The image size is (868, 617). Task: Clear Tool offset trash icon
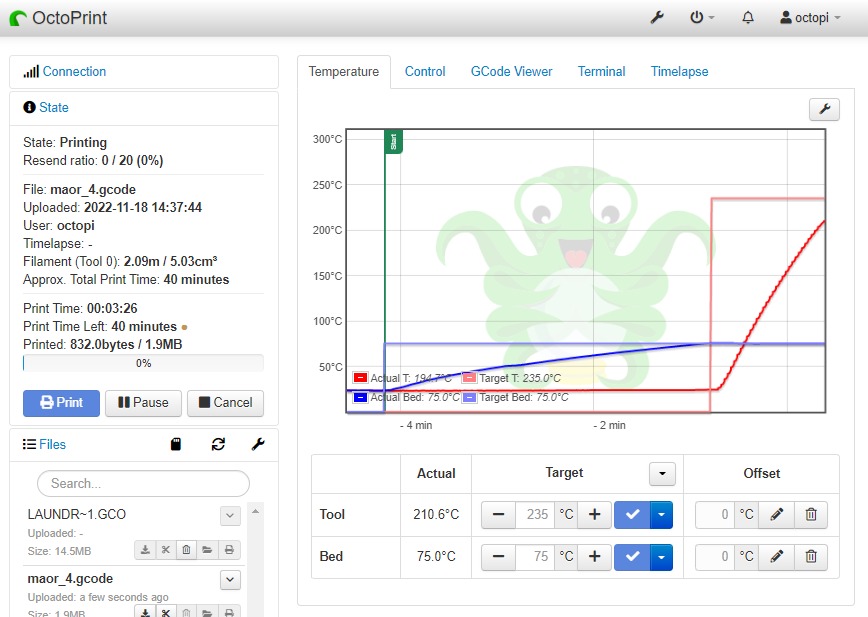point(811,515)
